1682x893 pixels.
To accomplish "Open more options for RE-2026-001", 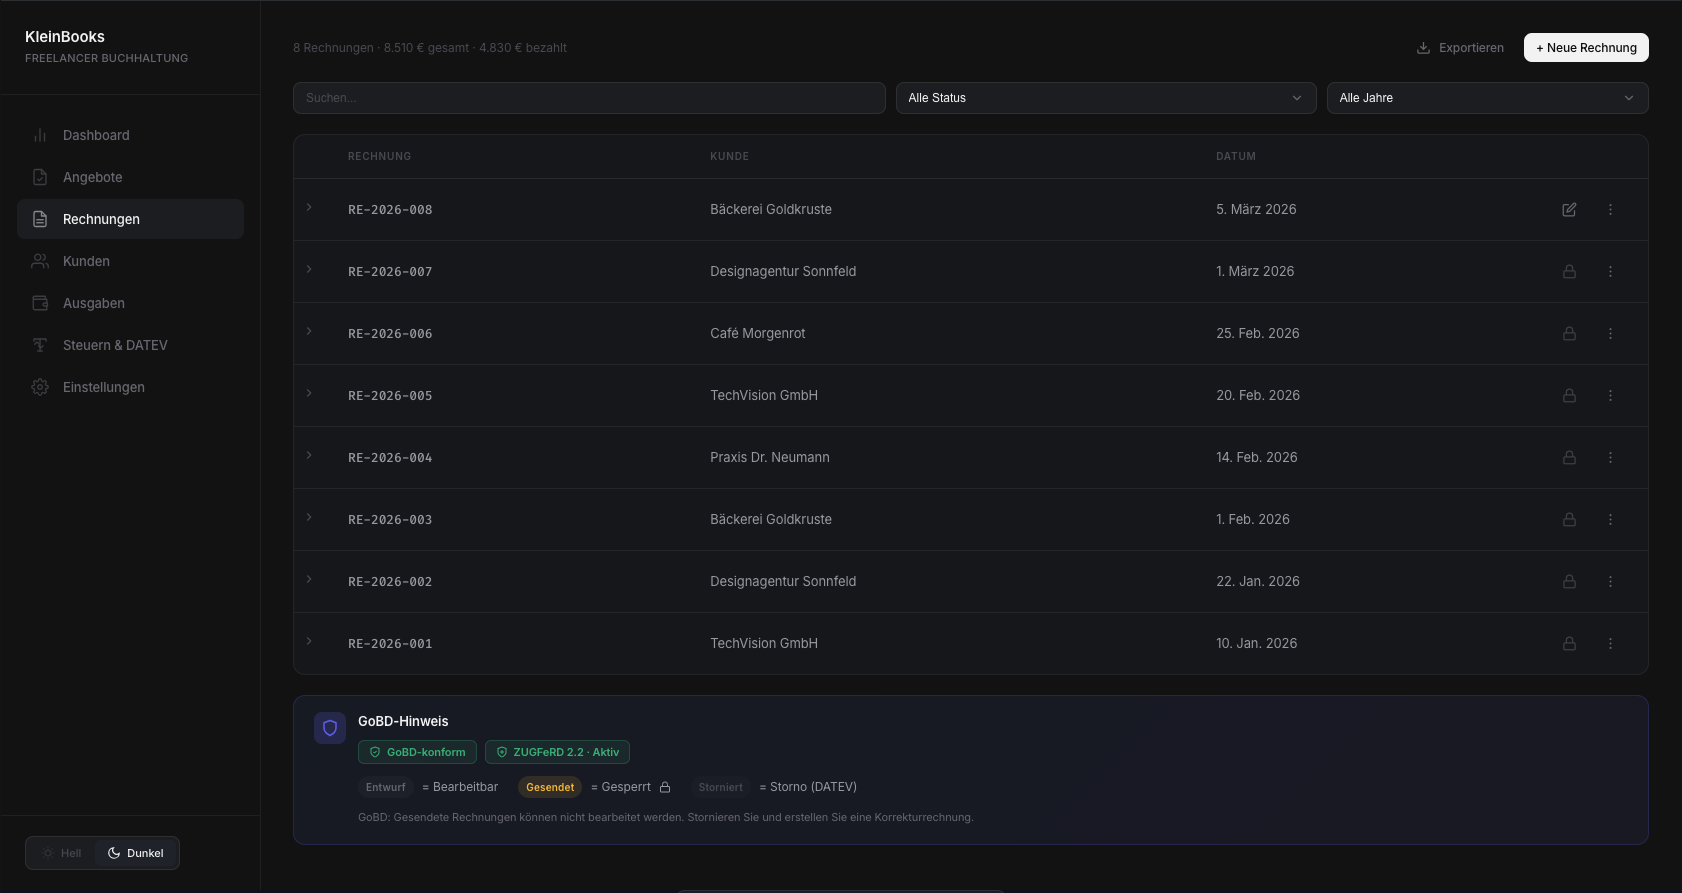I will (x=1610, y=644).
